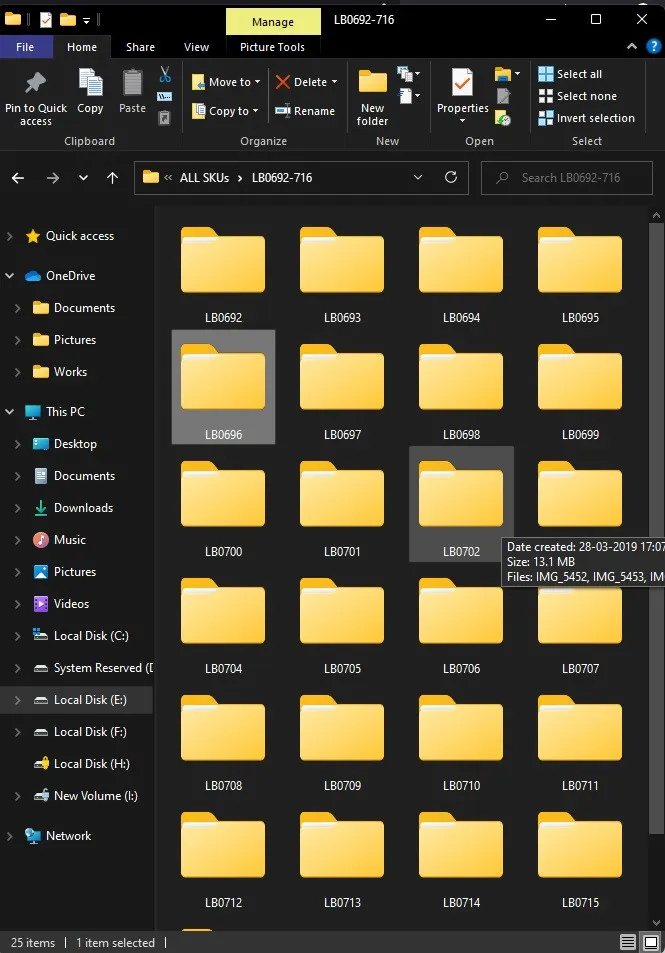
Task: Click Select none
Action: click(x=577, y=96)
